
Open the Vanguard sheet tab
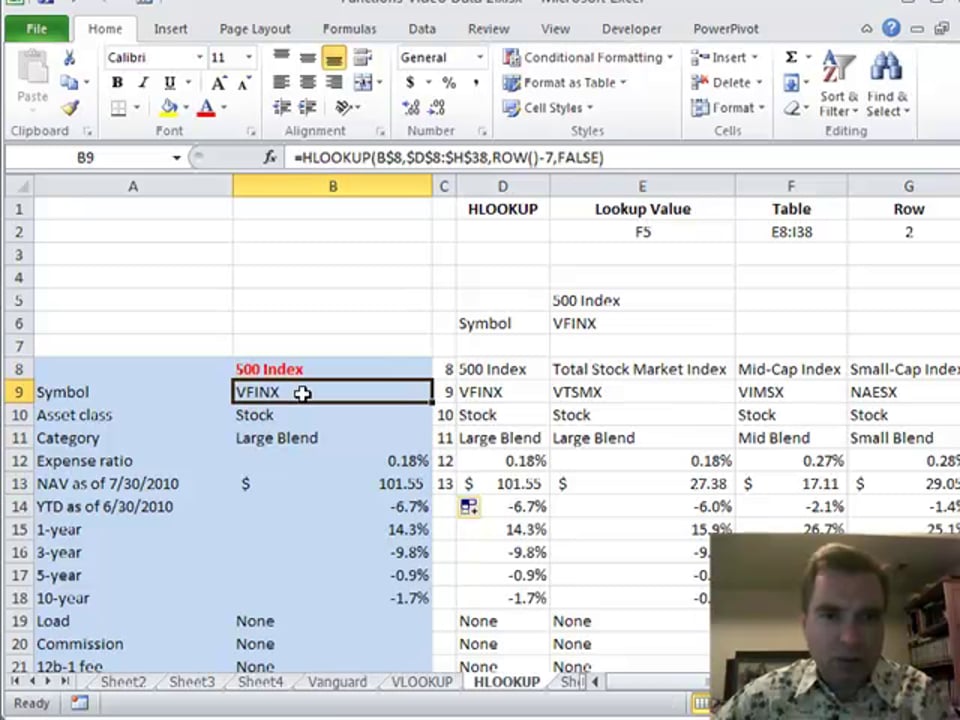(x=337, y=681)
